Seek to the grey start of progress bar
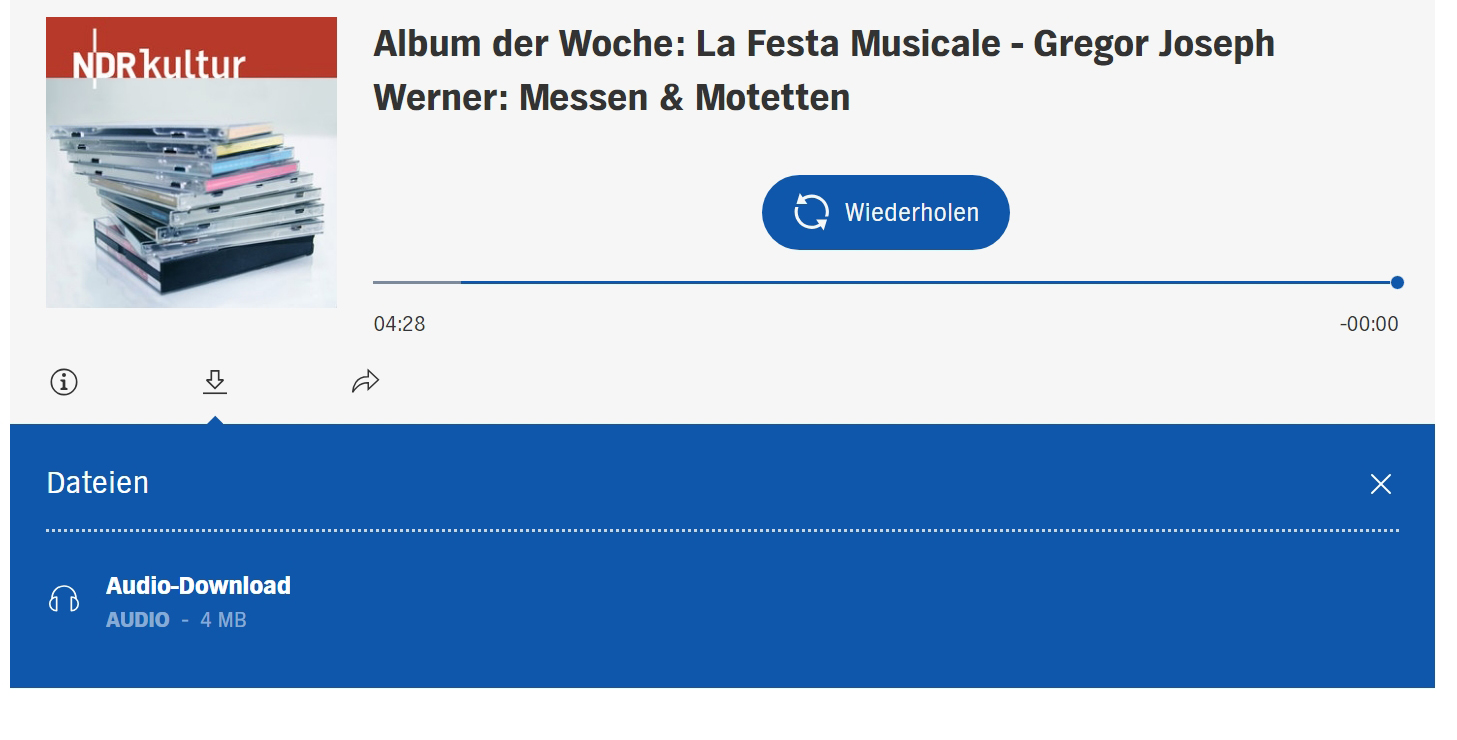 pos(416,282)
